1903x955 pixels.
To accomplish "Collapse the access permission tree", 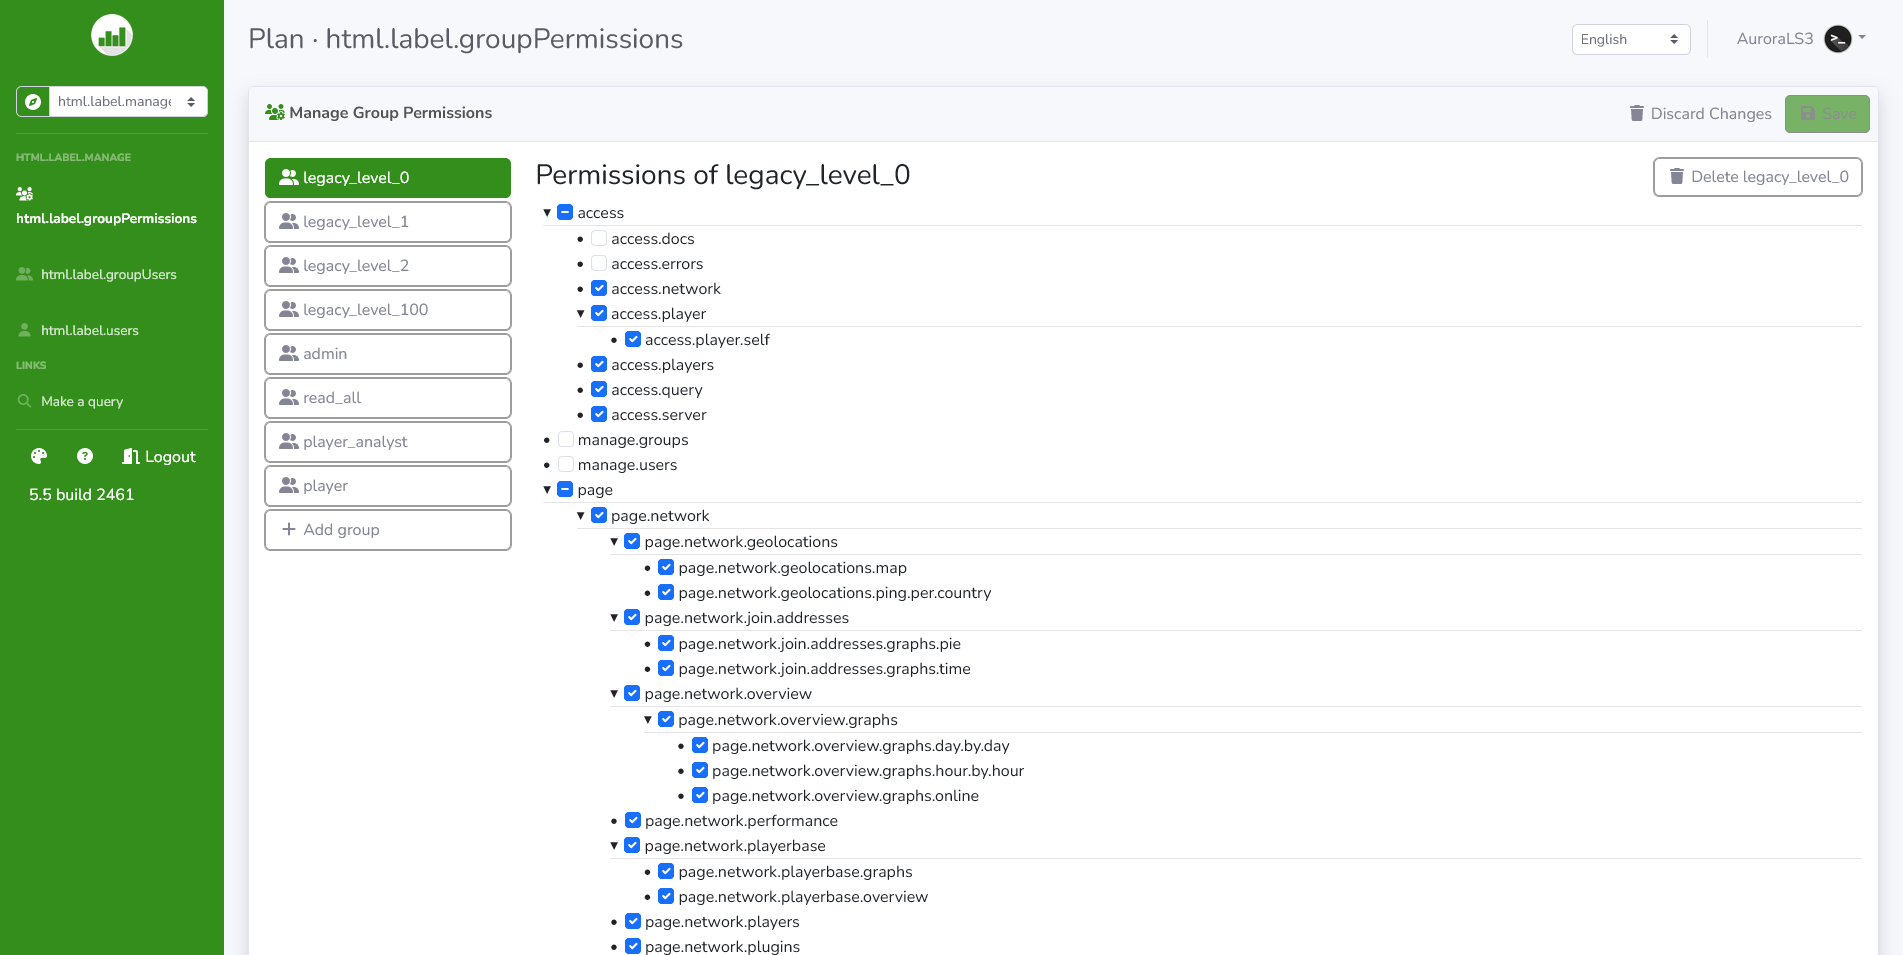I will (547, 212).
